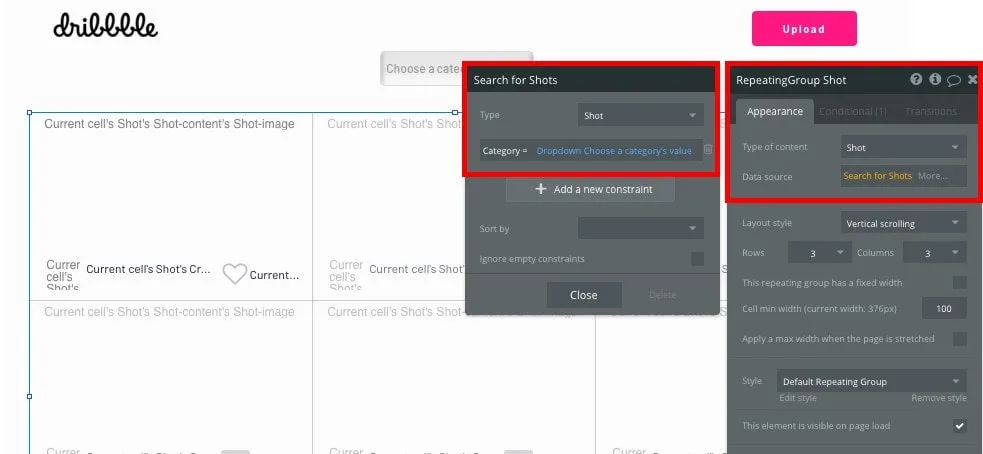The width and height of the screenshot is (983, 454).
Task: Open the Layout style Vertical scrolling dropdown
Action: [x=903, y=223]
